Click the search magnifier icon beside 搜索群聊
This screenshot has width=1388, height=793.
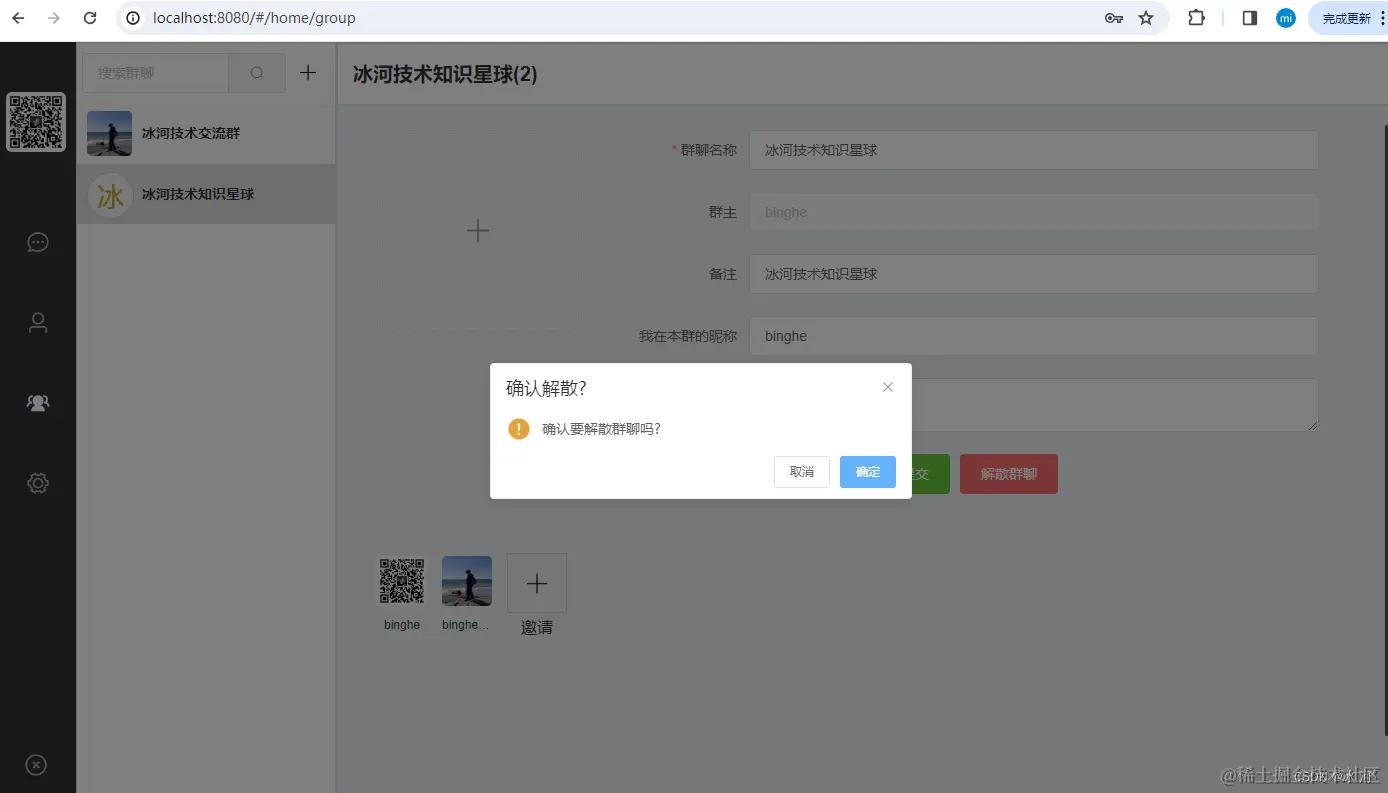click(256, 72)
